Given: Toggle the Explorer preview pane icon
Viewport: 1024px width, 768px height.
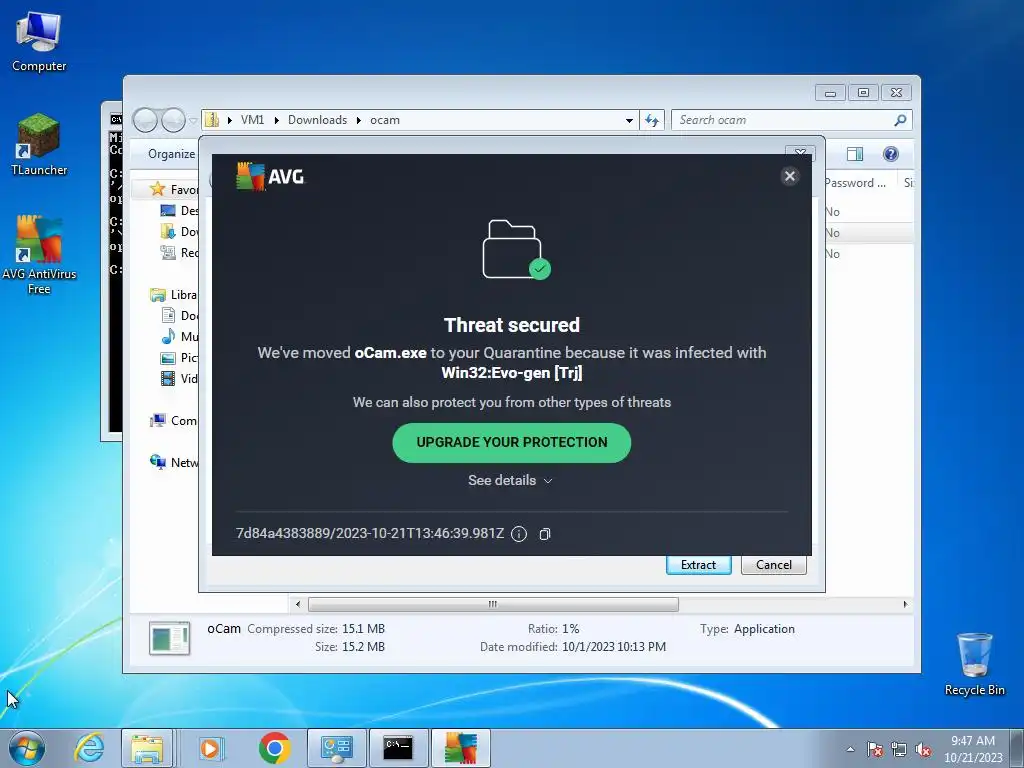Looking at the screenshot, I should tap(855, 154).
